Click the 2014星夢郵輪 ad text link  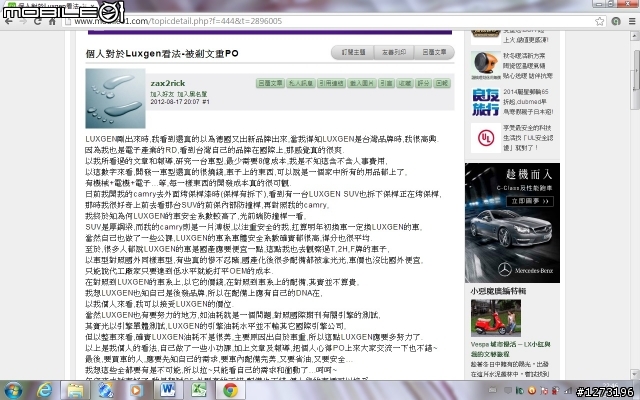pos(528,102)
